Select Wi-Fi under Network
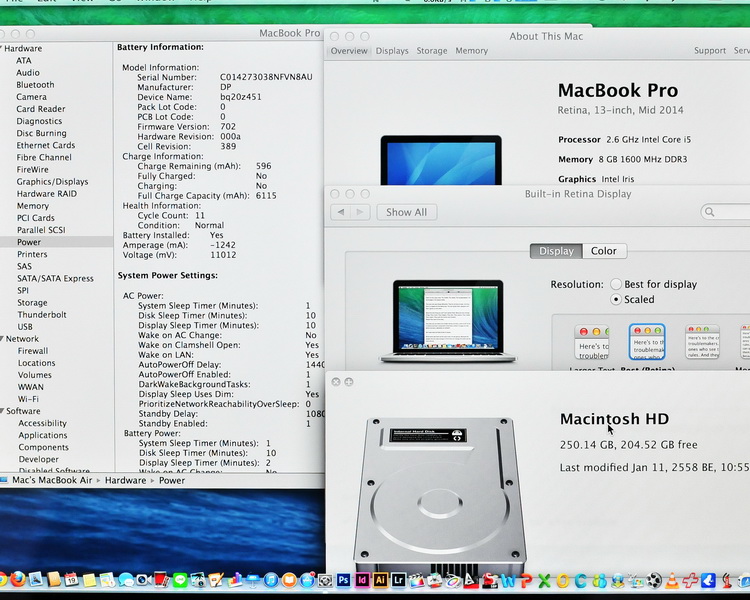The image size is (750, 600). [28, 399]
